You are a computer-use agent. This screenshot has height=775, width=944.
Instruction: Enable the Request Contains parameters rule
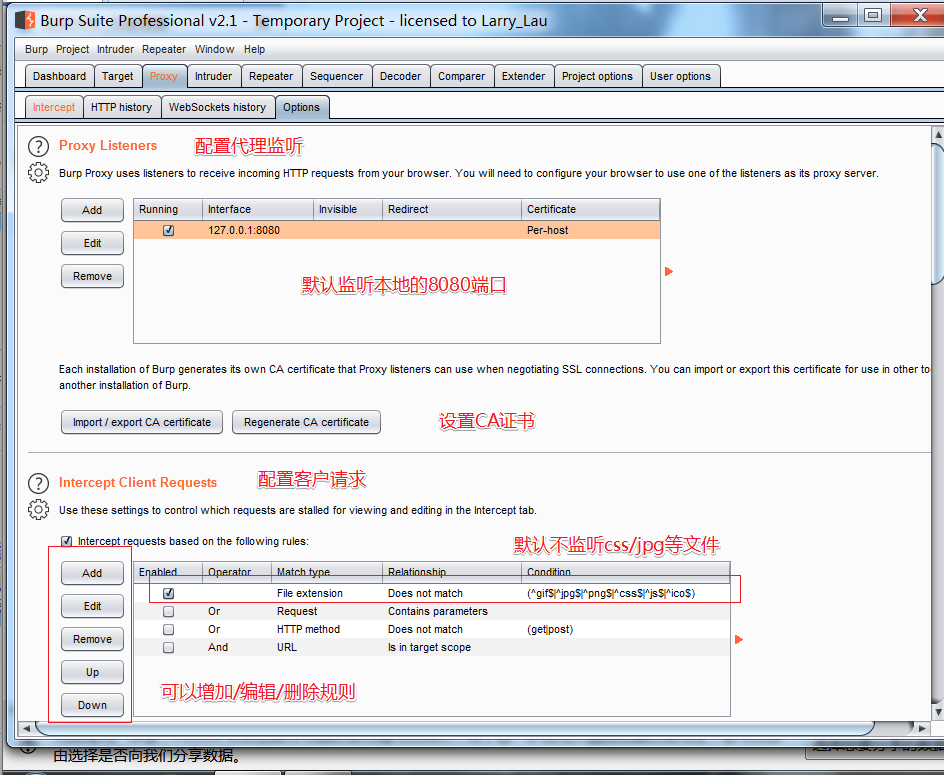click(169, 611)
